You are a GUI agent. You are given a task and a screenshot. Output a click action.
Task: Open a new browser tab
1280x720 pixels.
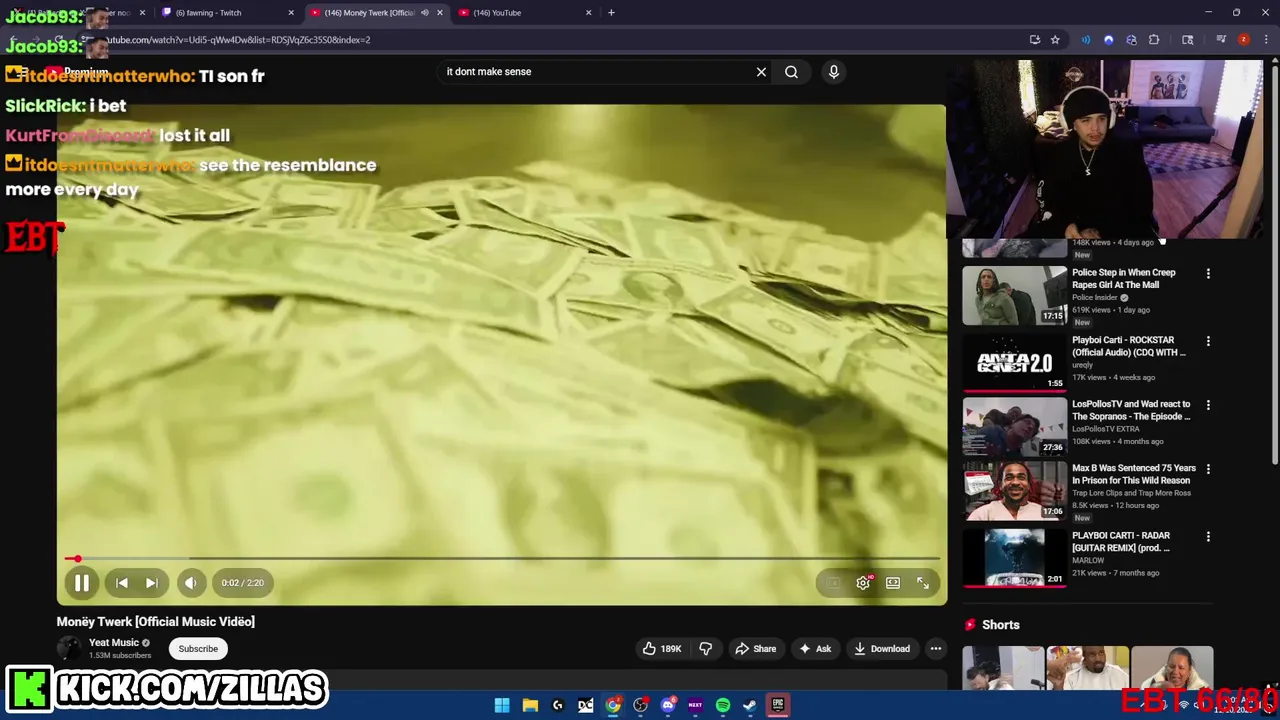pyautogui.click(x=611, y=13)
